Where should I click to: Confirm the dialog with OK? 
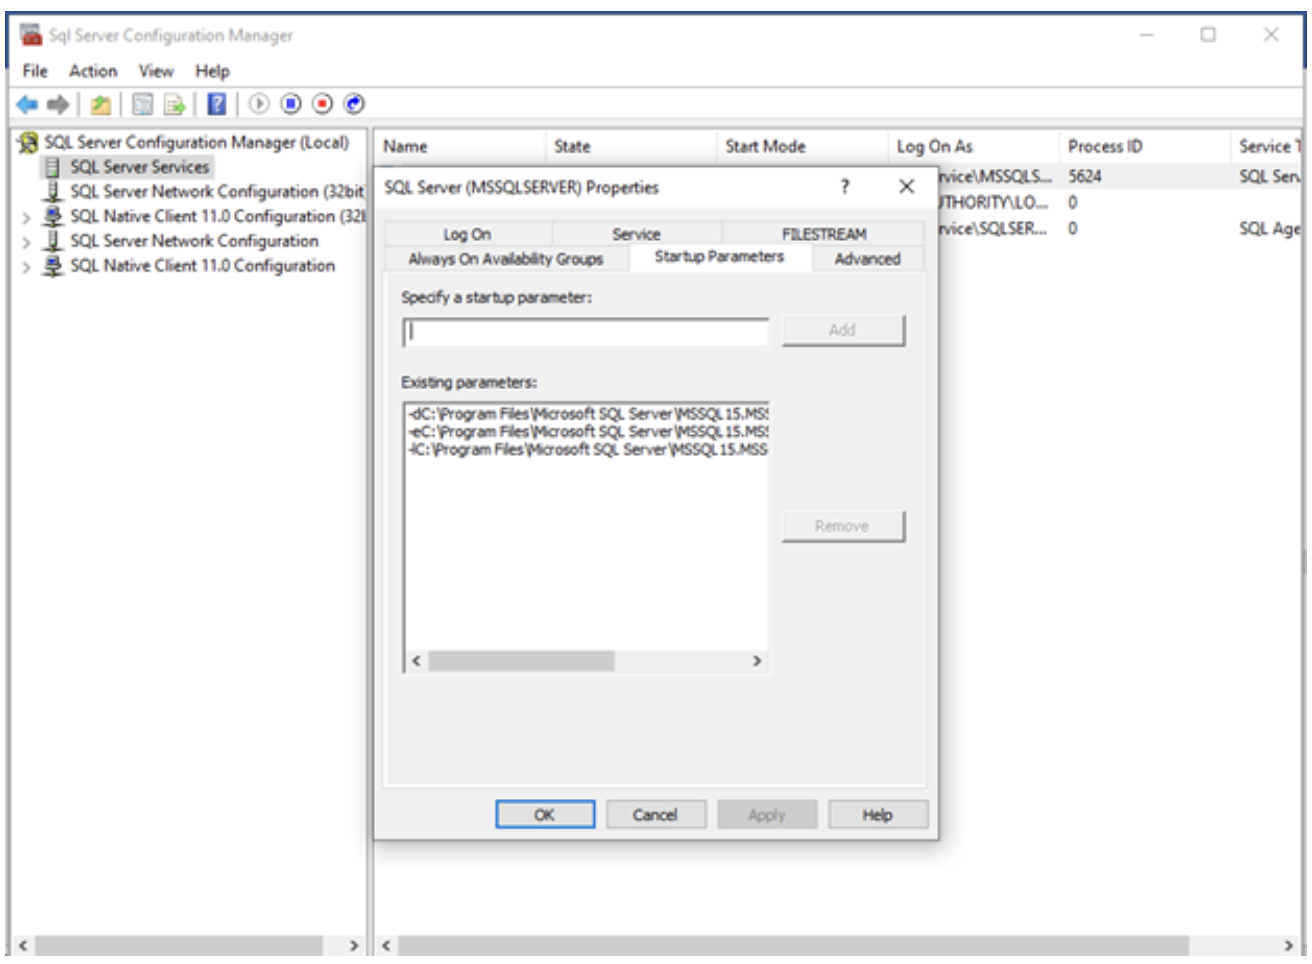click(x=545, y=815)
